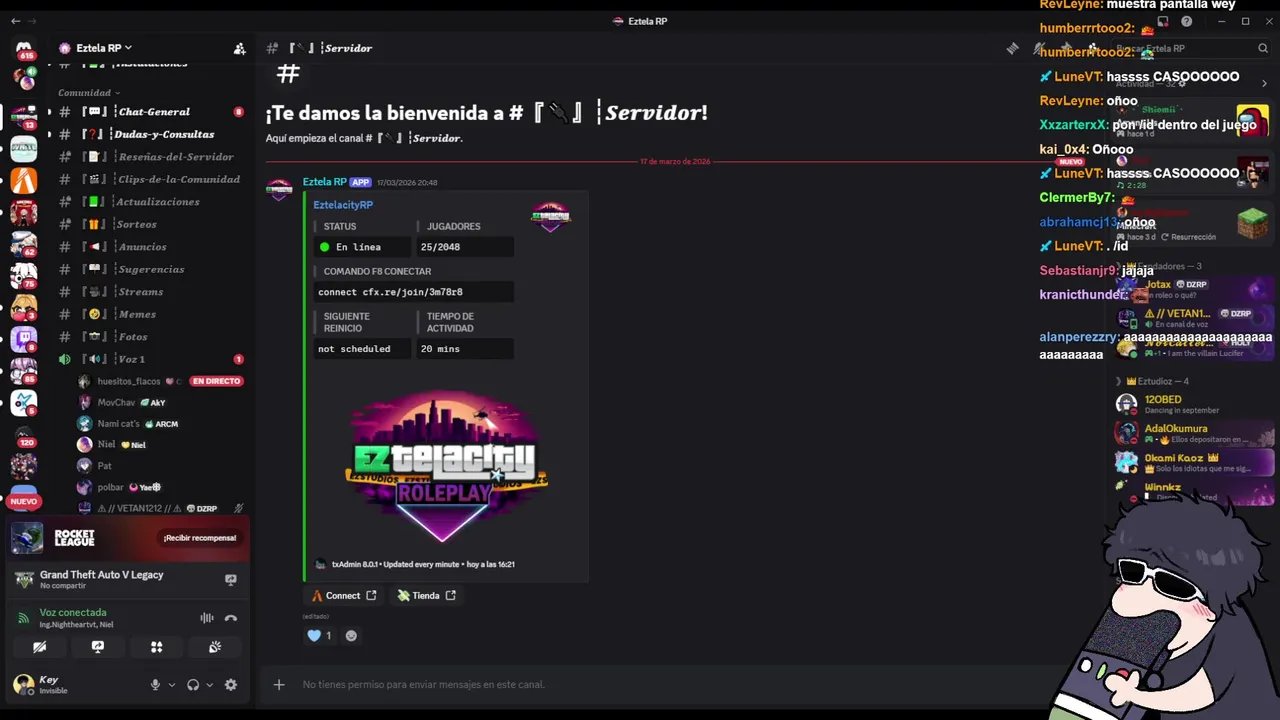Click the EN DIRECTO live badge
Screen dimensions: 1280x720
pos(216,381)
